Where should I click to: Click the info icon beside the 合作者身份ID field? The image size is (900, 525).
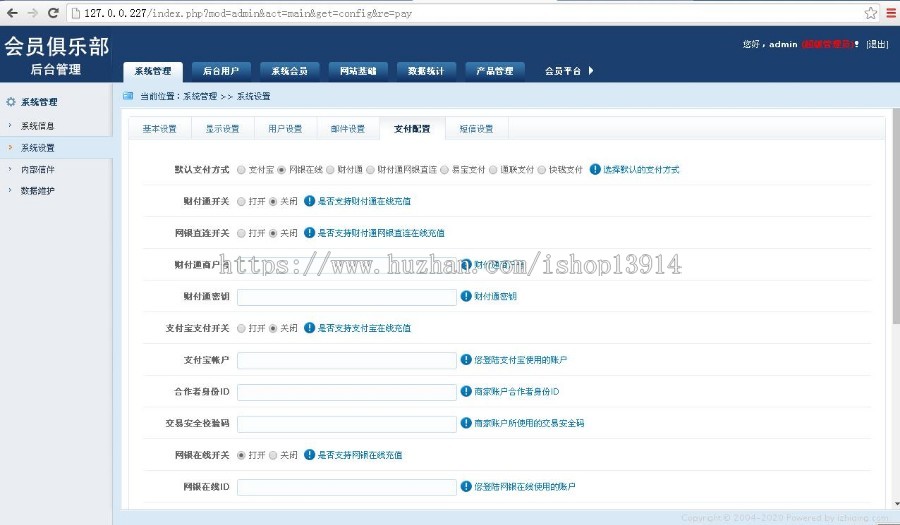coord(466,391)
